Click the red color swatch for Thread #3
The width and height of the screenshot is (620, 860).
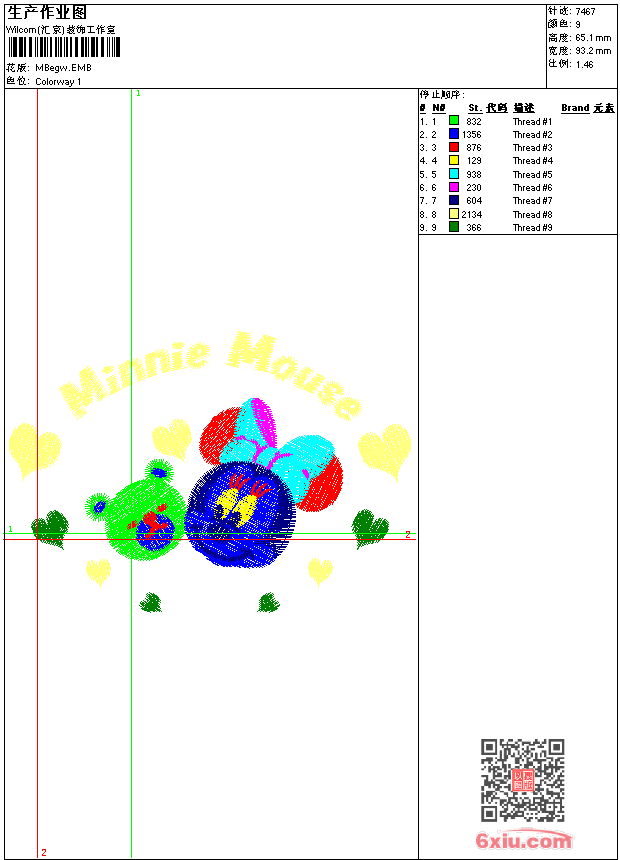pos(454,147)
